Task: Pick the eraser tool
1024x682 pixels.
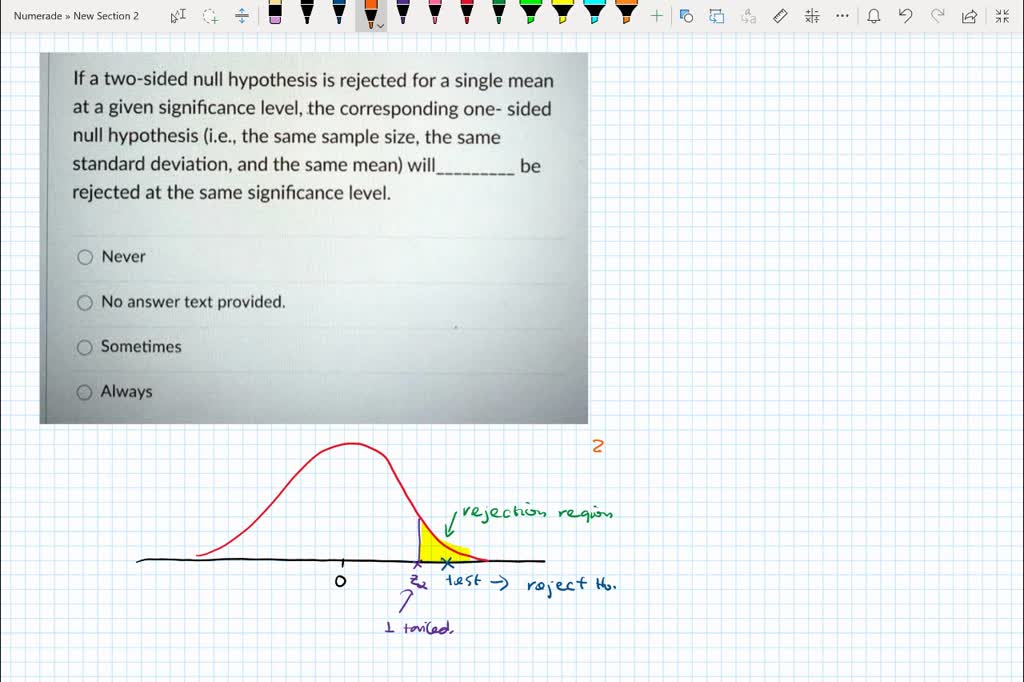Action: (272, 15)
